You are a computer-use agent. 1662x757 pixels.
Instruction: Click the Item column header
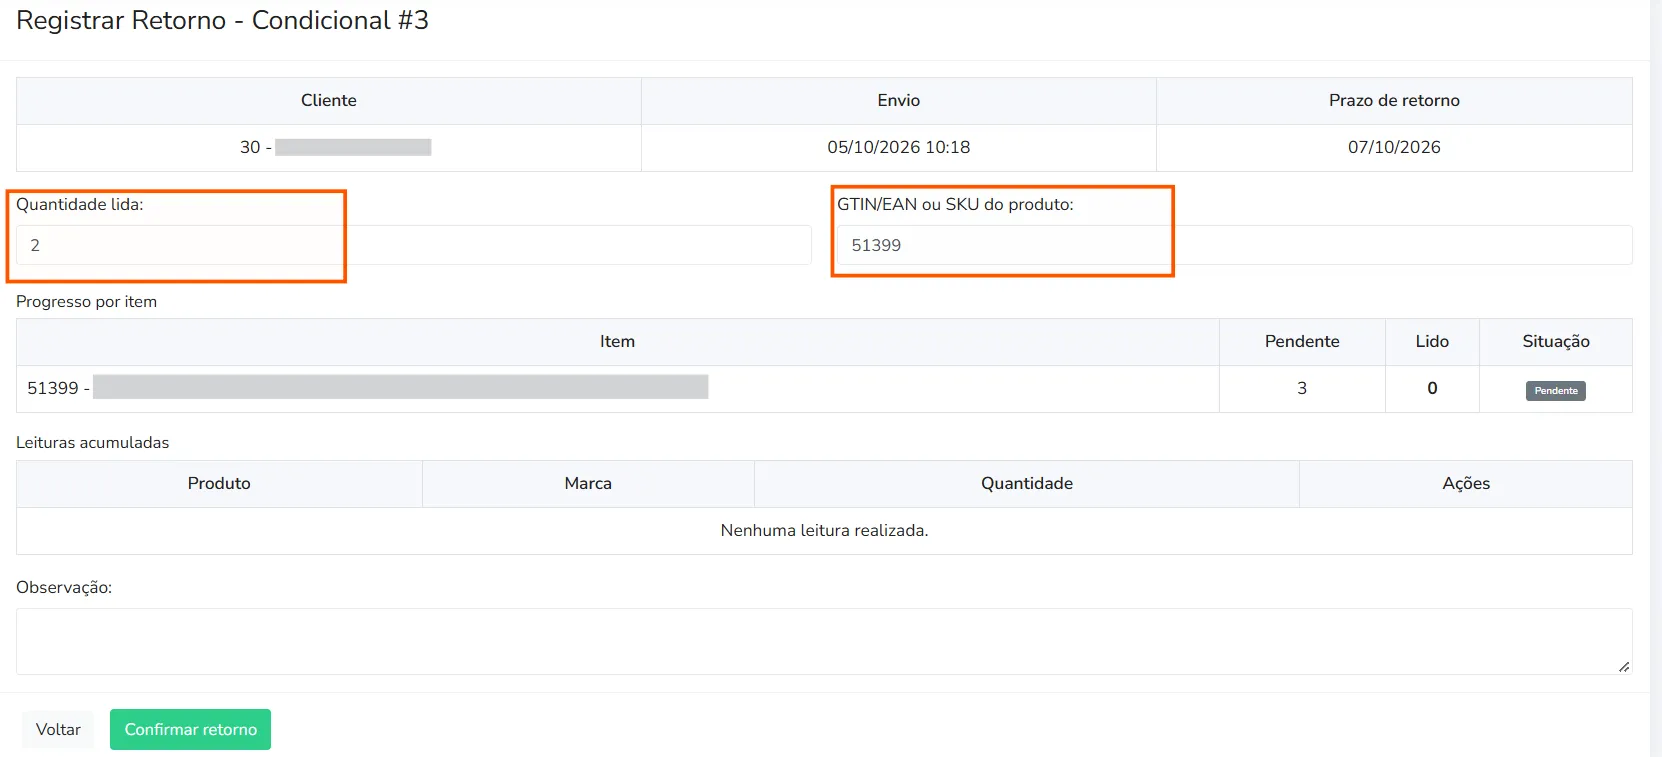point(617,341)
